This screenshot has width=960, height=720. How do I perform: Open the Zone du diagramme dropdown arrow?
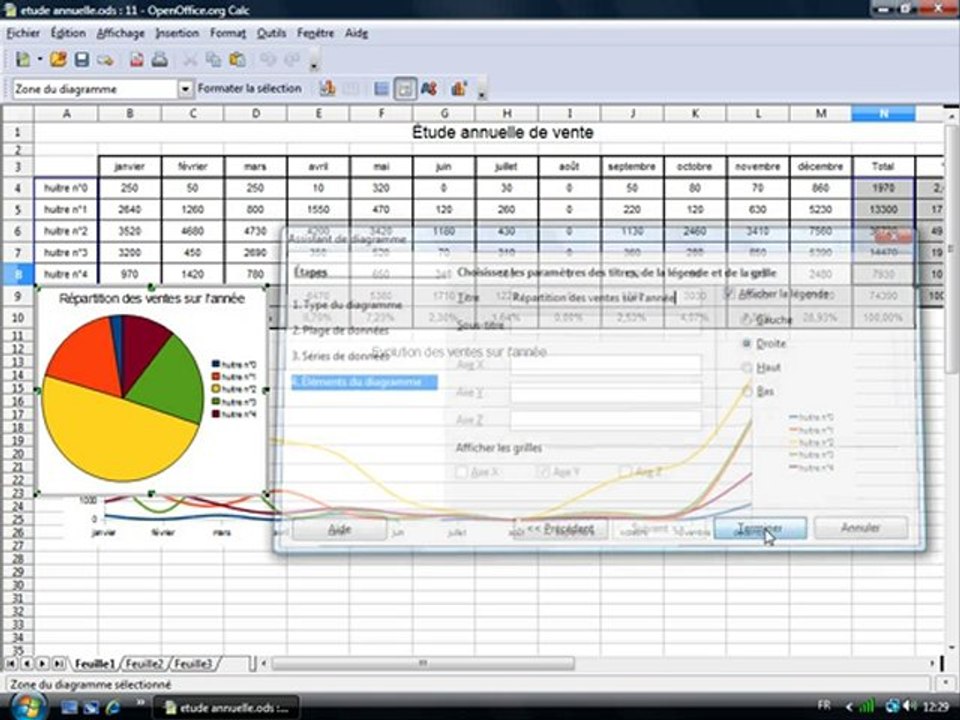click(x=186, y=89)
